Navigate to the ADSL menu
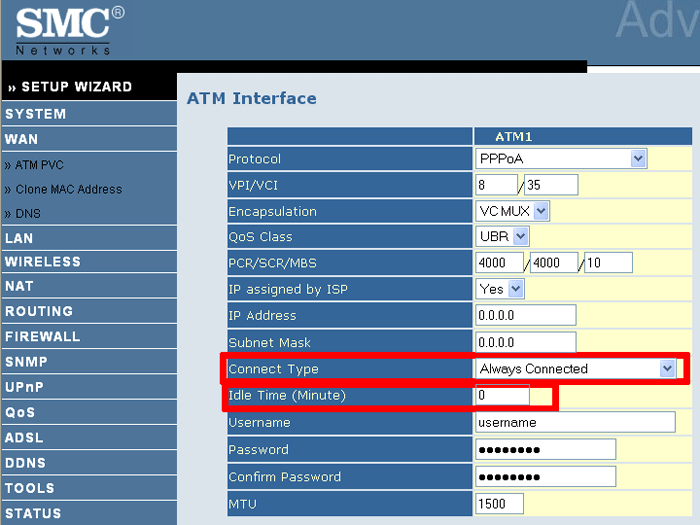The image size is (700, 525). pos(24,438)
